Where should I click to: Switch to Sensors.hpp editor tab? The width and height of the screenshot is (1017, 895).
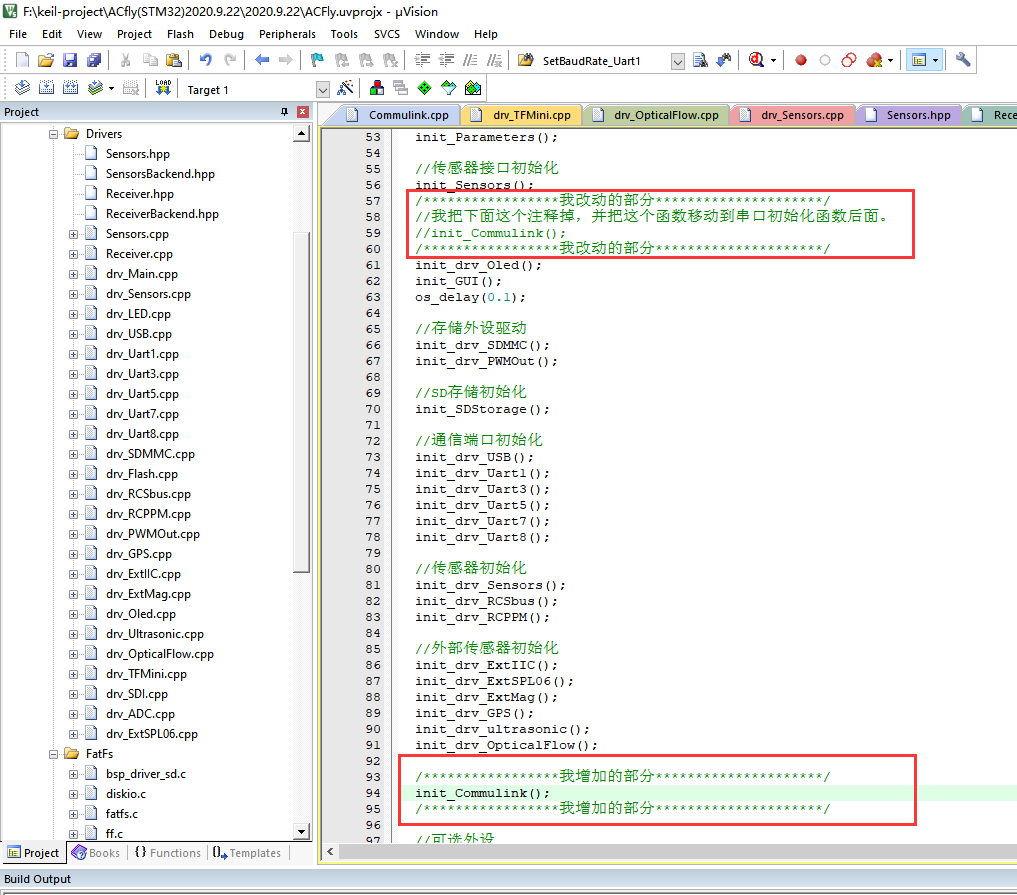[908, 115]
